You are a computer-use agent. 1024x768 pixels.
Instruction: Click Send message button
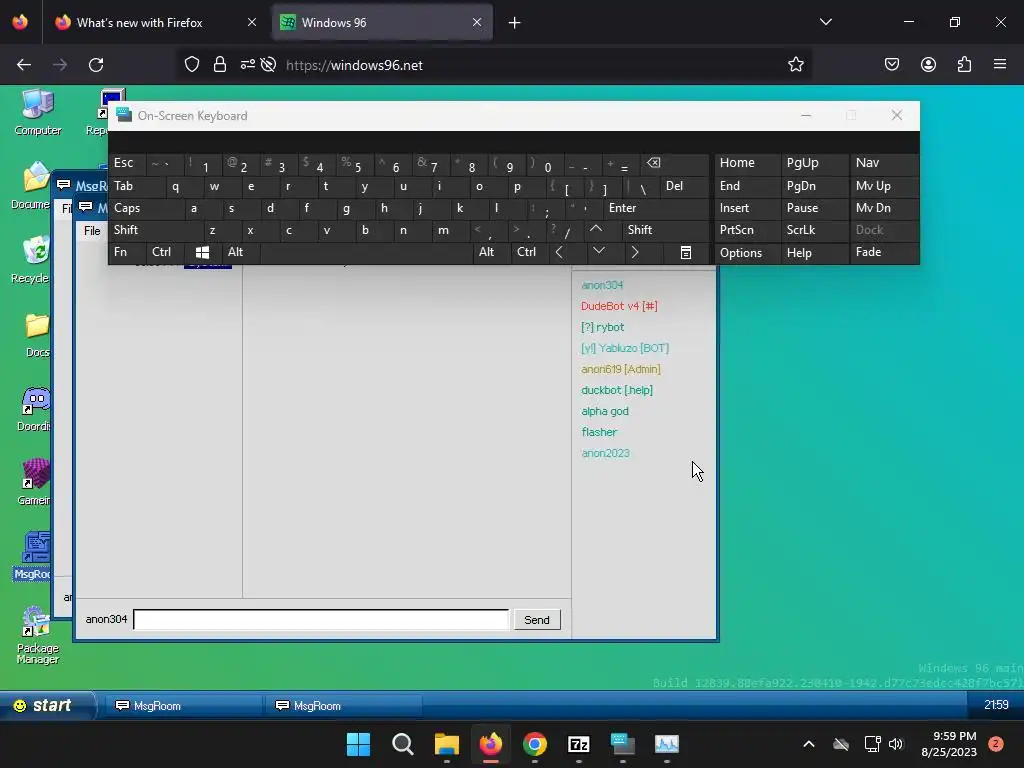coord(537,620)
